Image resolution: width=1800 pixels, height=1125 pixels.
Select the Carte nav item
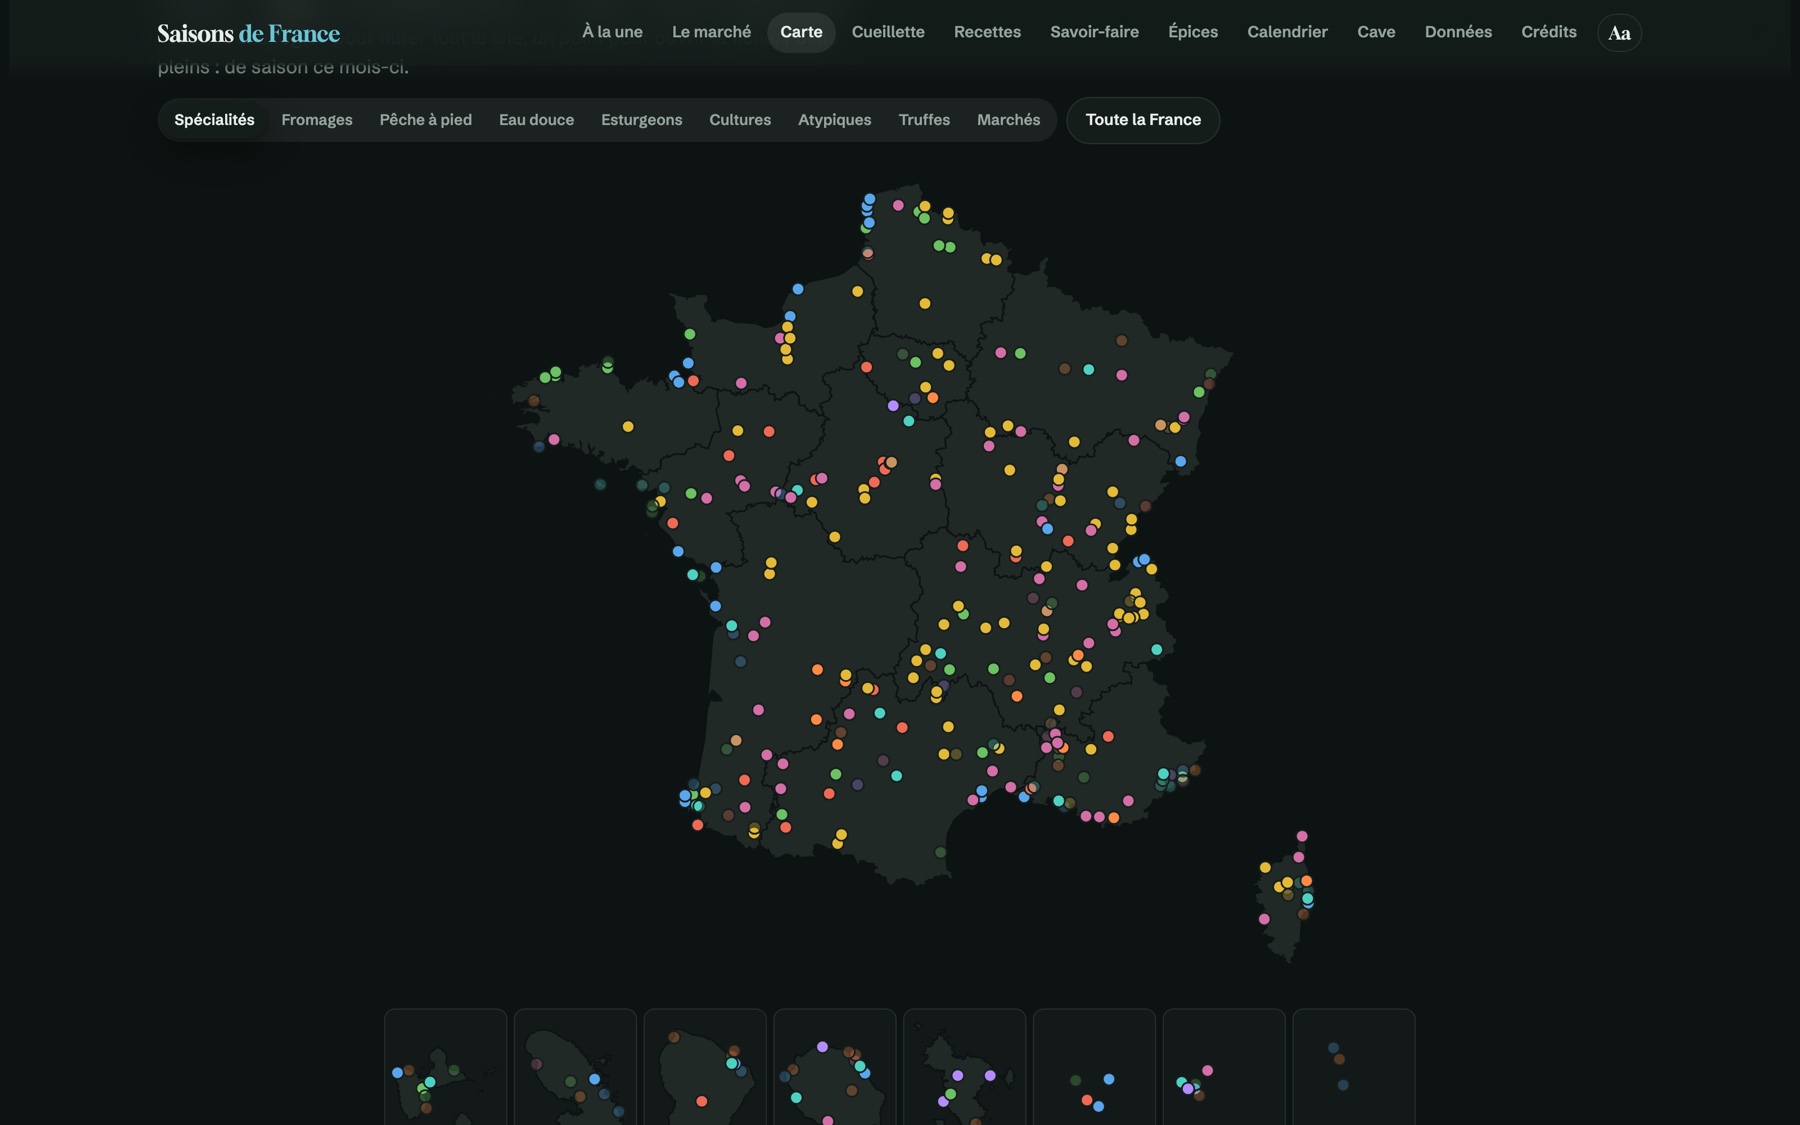point(801,32)
